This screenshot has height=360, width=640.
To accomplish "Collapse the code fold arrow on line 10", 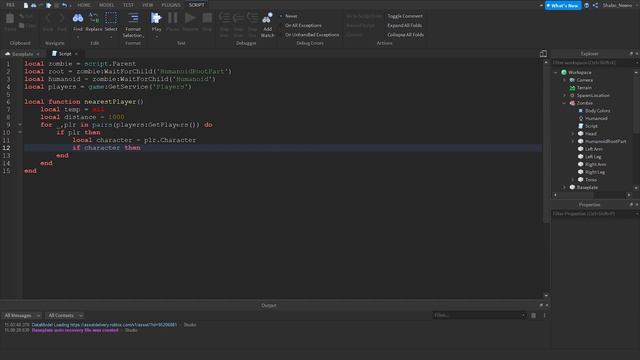I will point(20,132).
